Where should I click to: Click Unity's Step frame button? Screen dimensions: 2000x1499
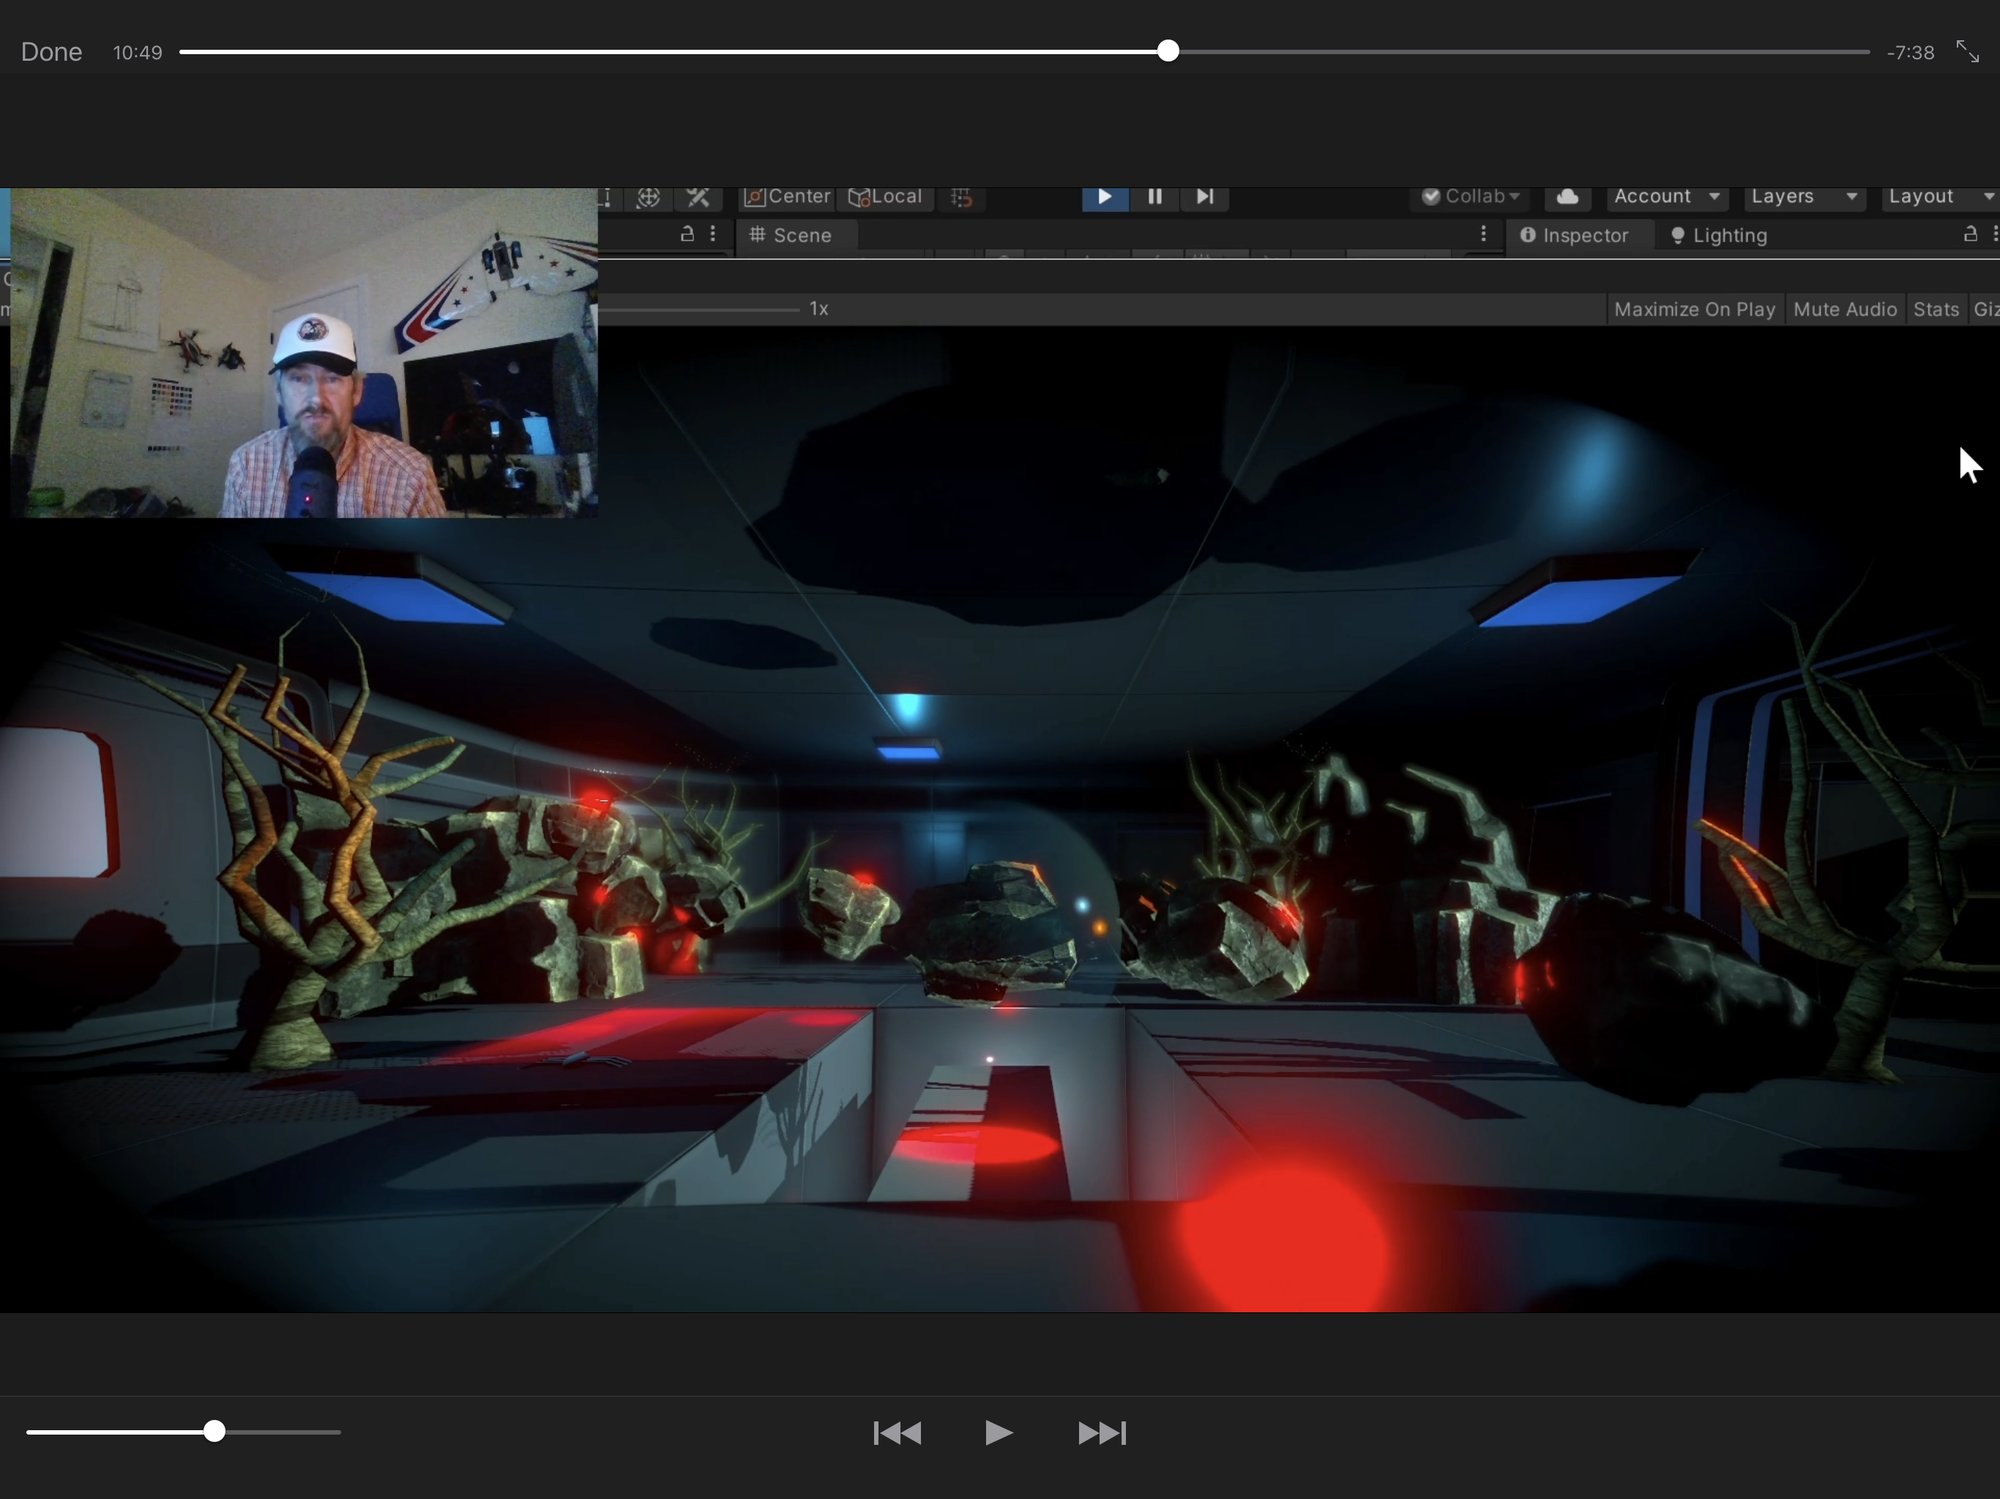(1205, 197)
